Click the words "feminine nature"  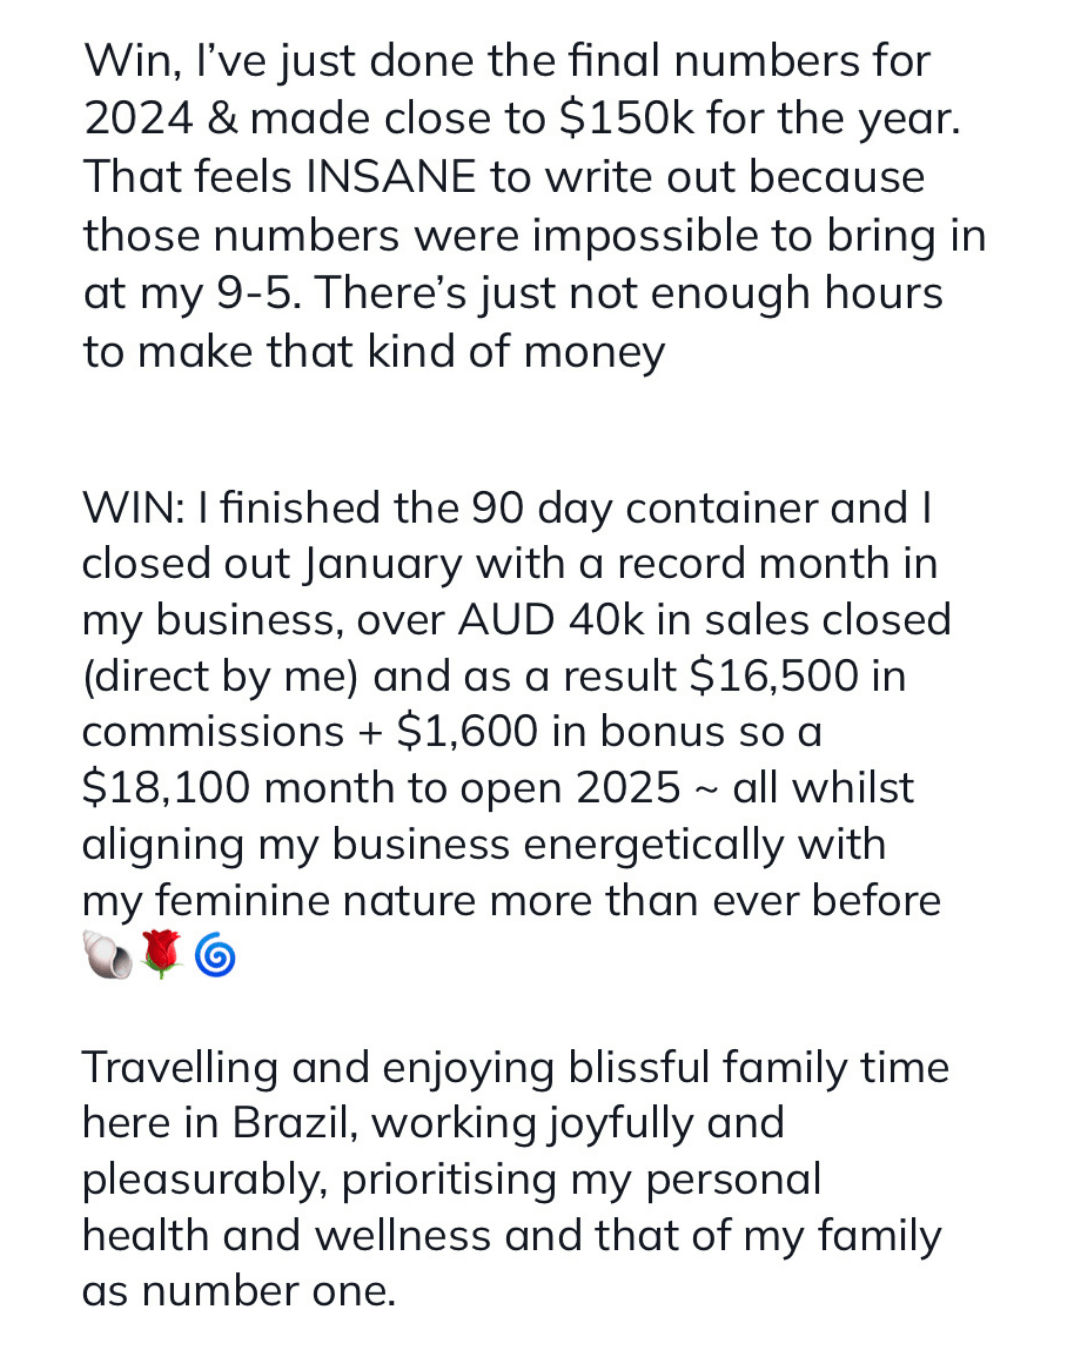click(316, 901)
